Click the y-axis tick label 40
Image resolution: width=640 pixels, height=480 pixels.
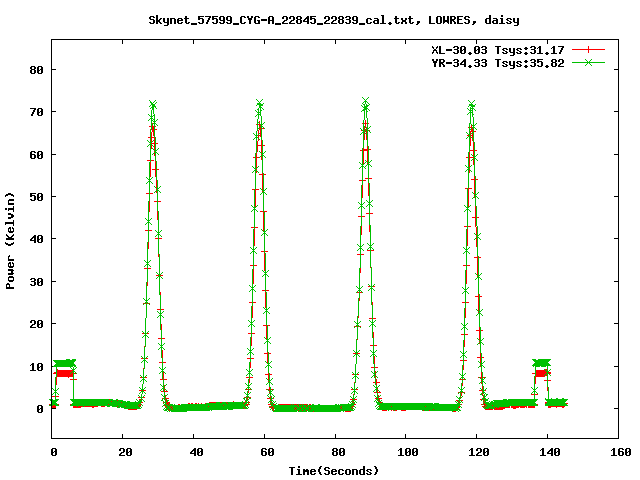pyautogui.click(x=36, y=239)
